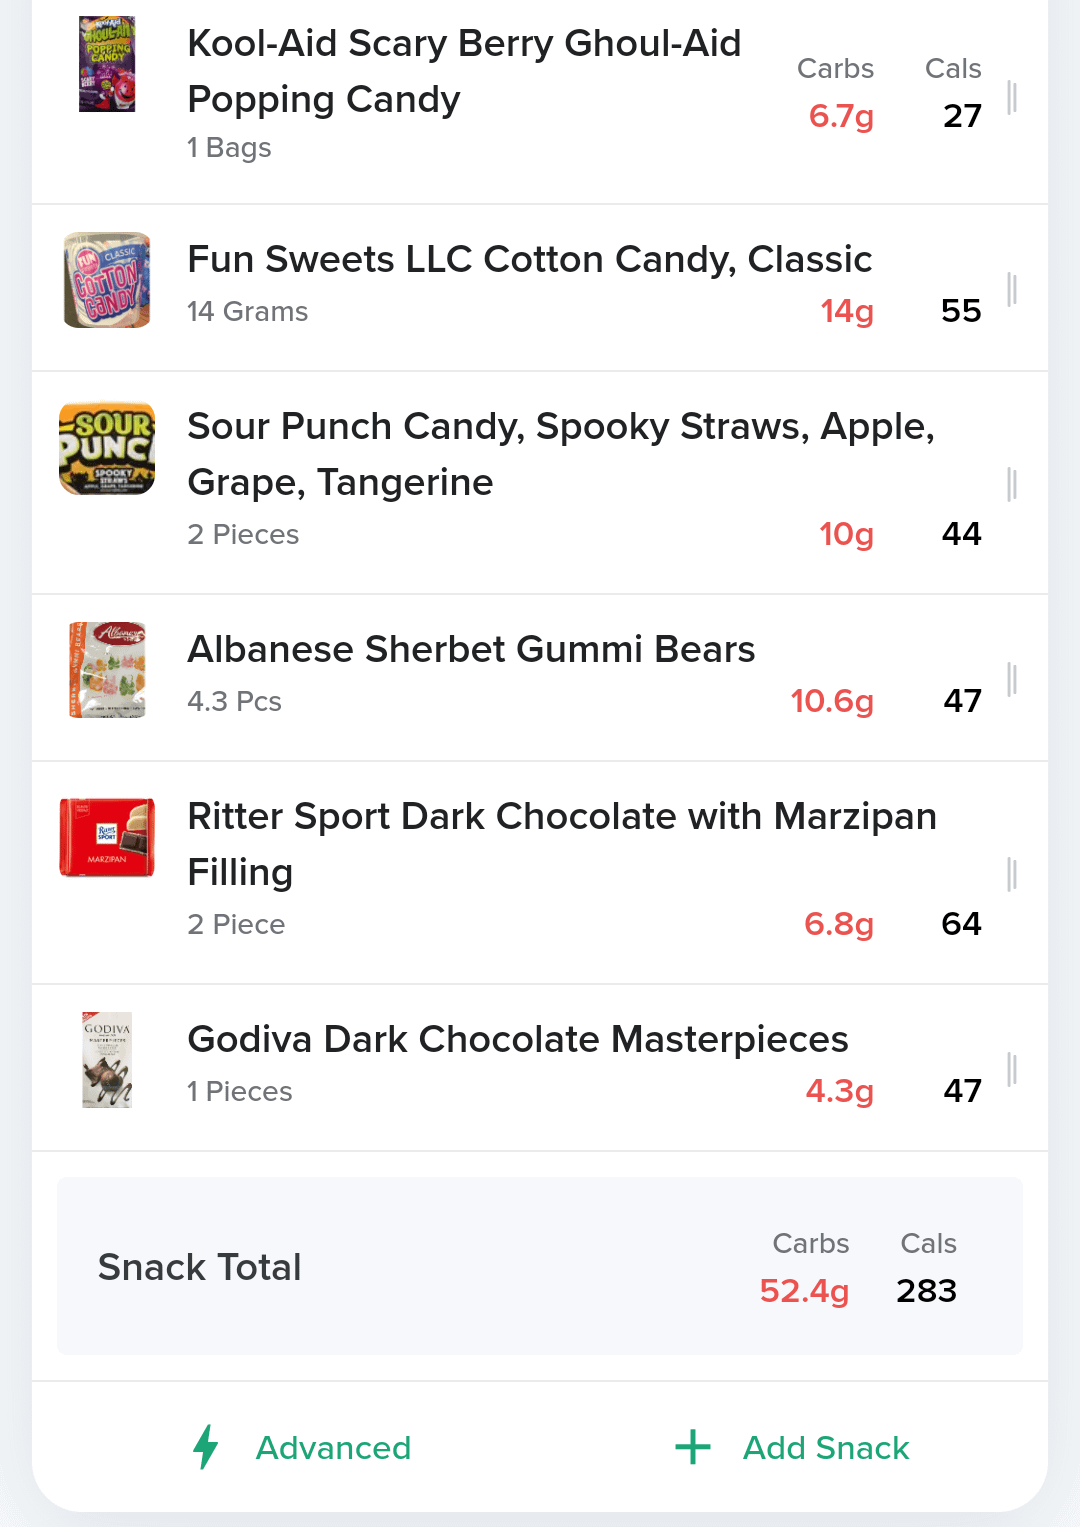Select the Albanese Sherbet Gummi Bears entry

pyautogui.click(x=540, y=678)
